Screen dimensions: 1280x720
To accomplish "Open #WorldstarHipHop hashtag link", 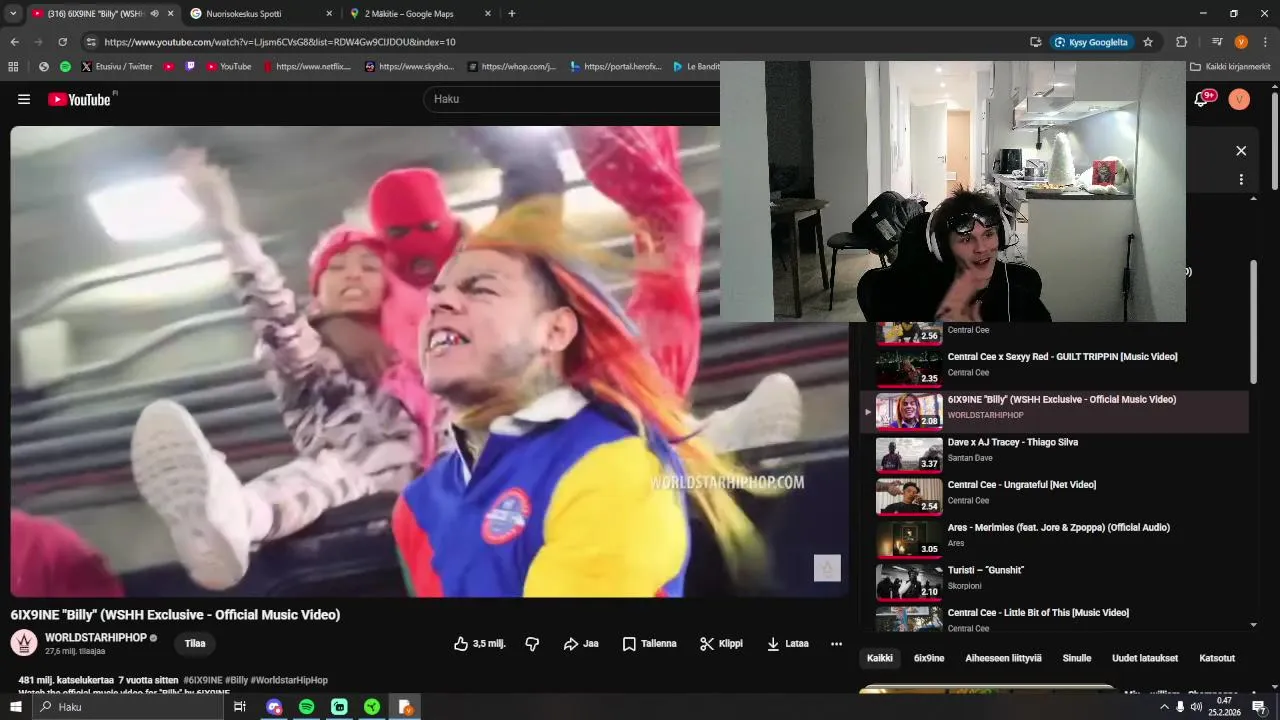I will [x=289, y=680].
